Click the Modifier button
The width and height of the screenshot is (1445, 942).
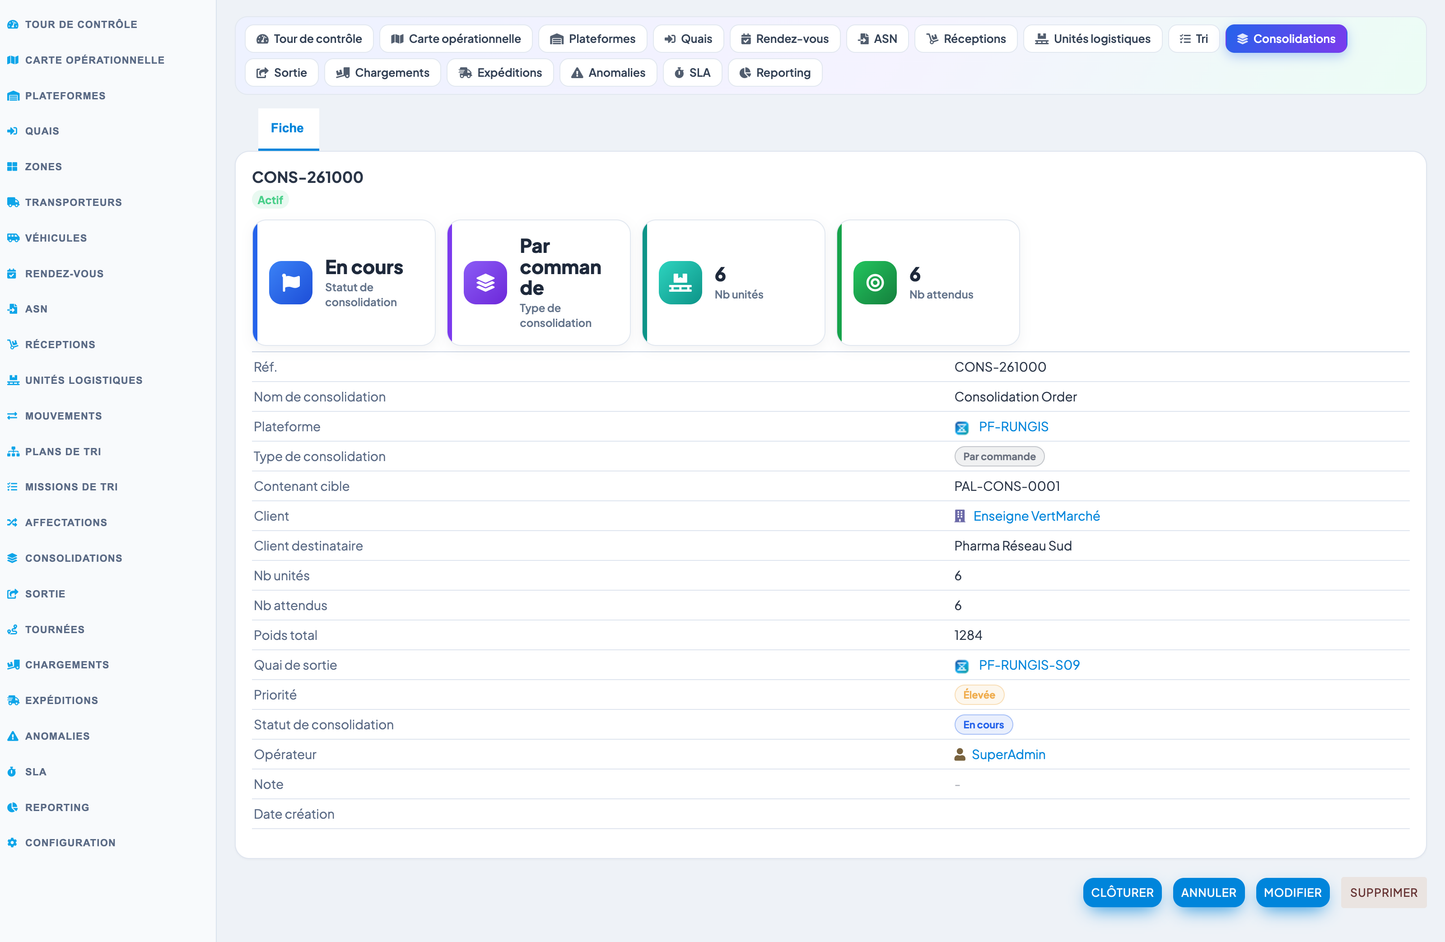pyautogui.click(x=1293, y=893)
